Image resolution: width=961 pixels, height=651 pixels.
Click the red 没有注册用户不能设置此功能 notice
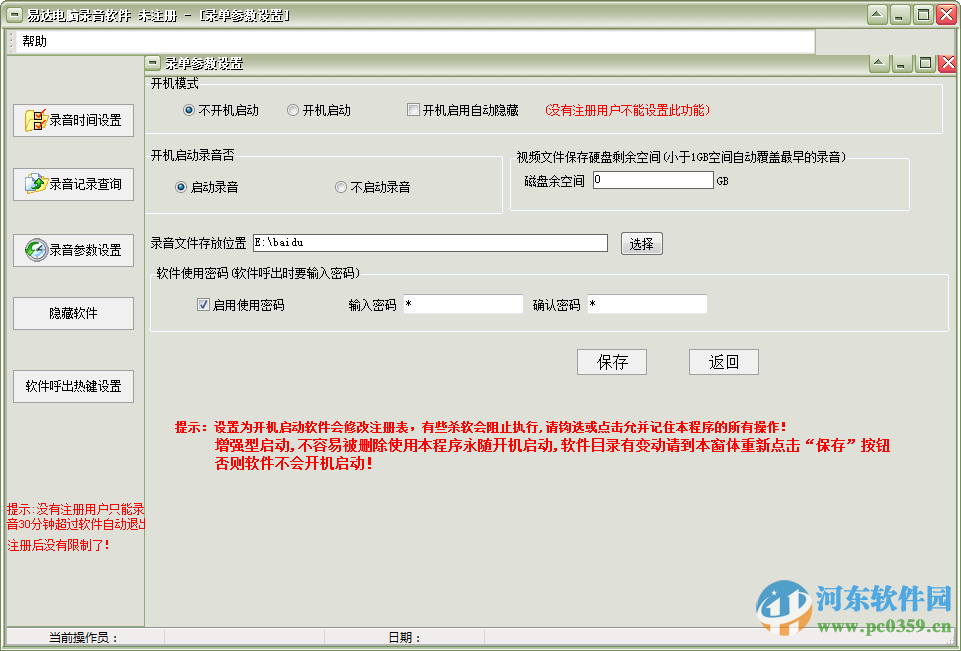coord(627,110)
